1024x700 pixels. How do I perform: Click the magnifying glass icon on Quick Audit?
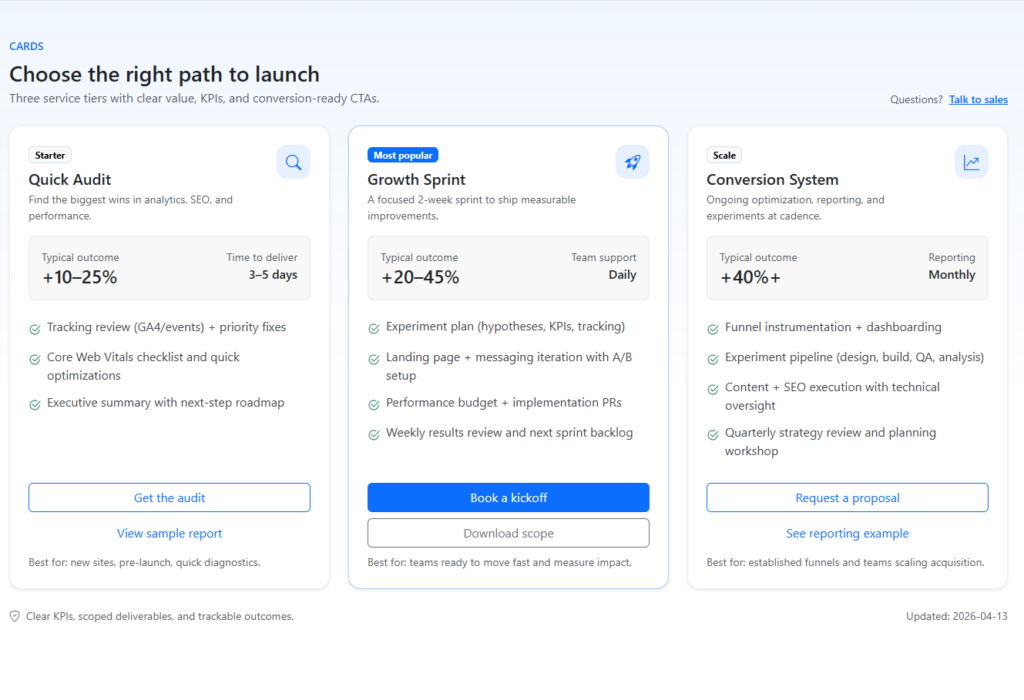[293, 162]
